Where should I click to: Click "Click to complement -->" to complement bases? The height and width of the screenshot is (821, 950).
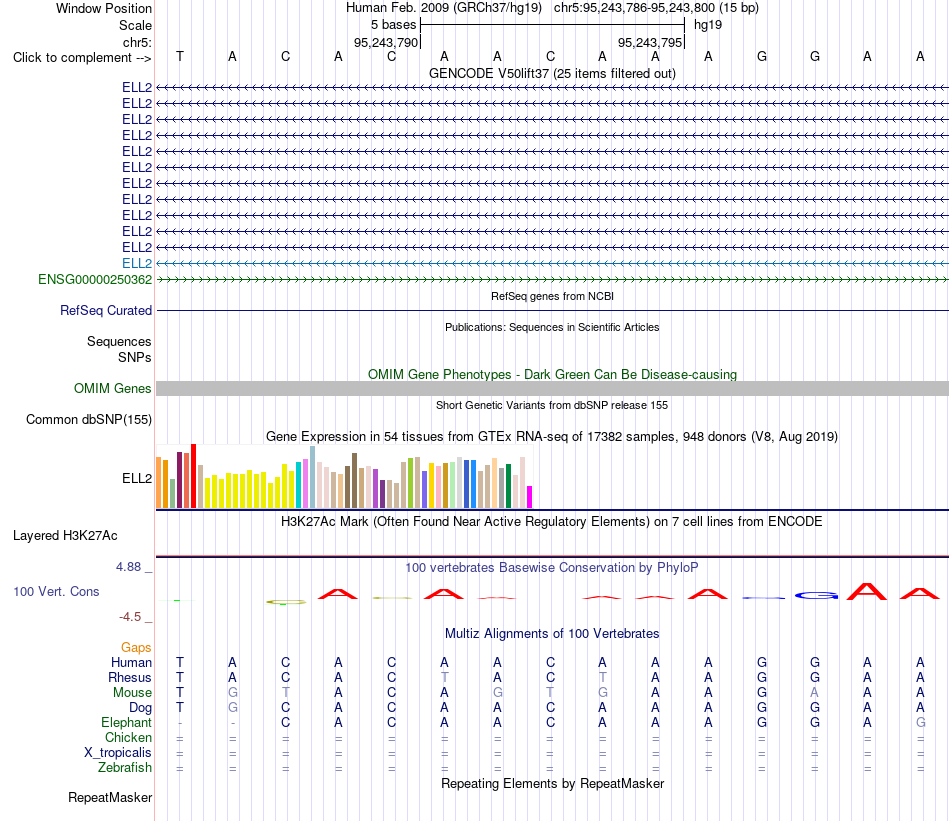pos(82,58)
